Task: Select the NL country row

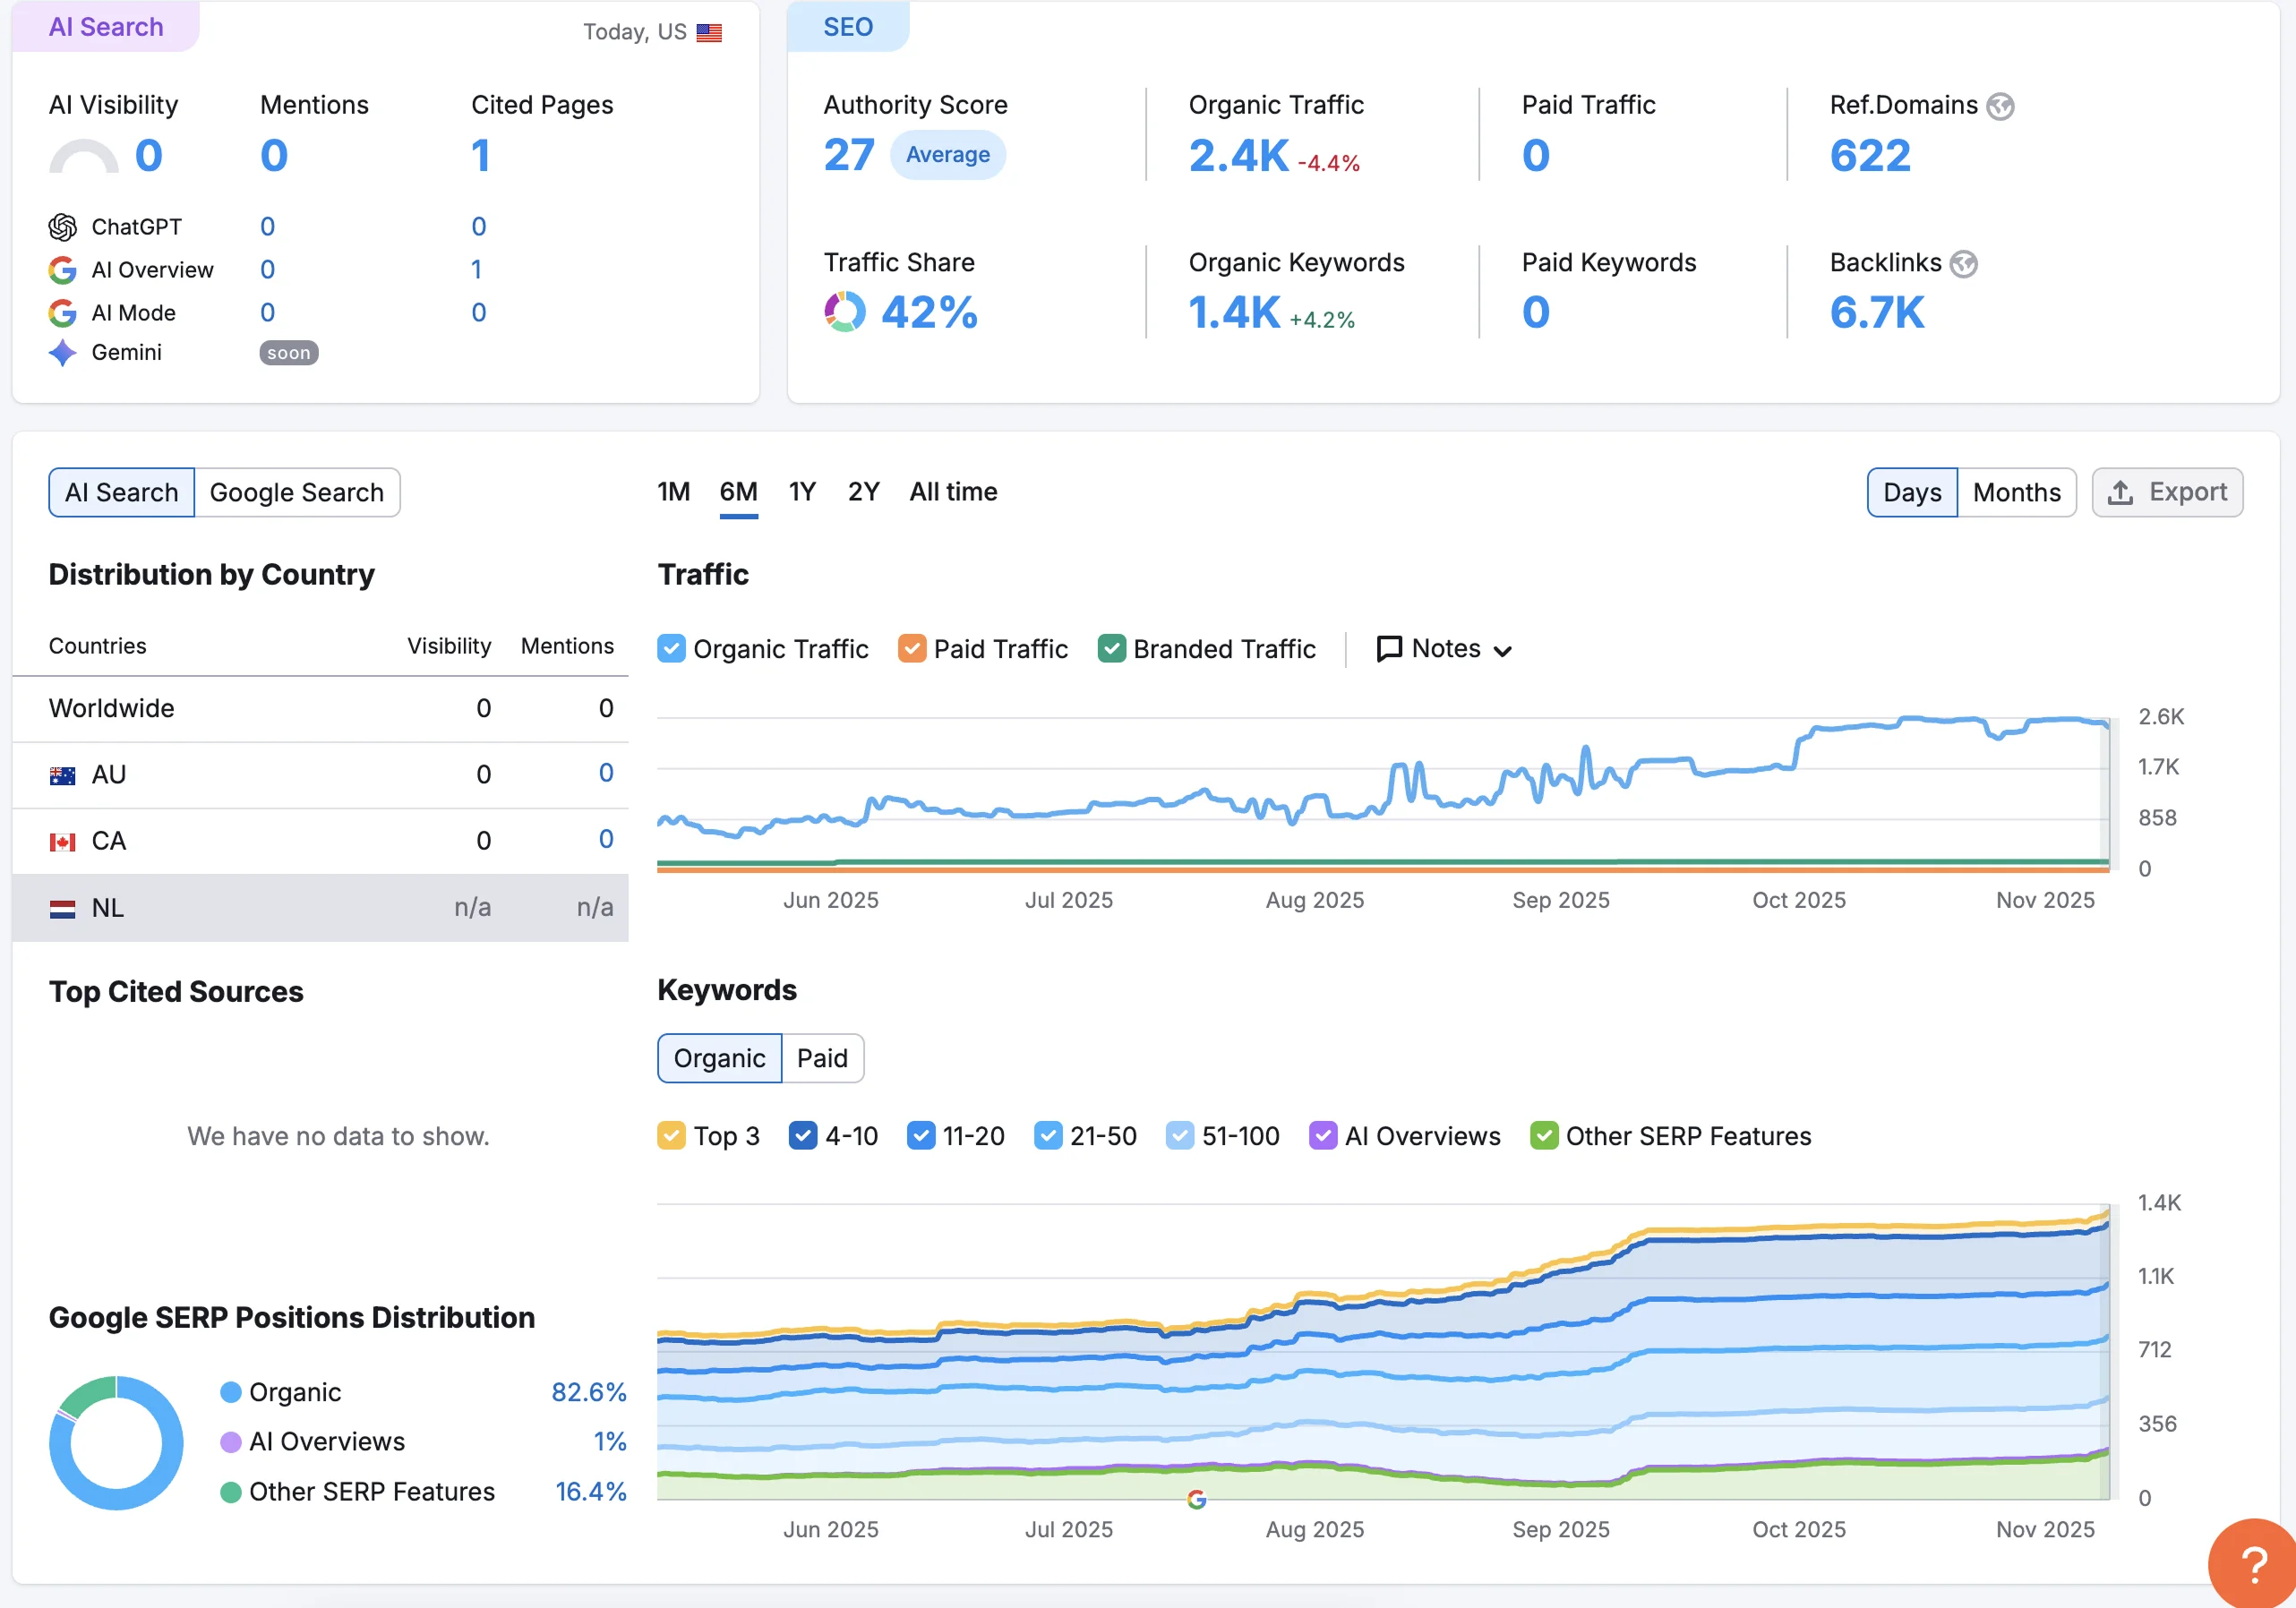Action: (x=320, y=908)
